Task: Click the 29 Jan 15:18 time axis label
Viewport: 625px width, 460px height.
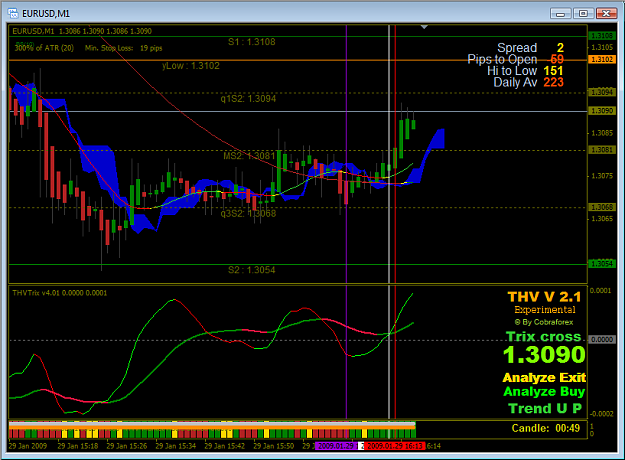Action: tap(78, 446)
